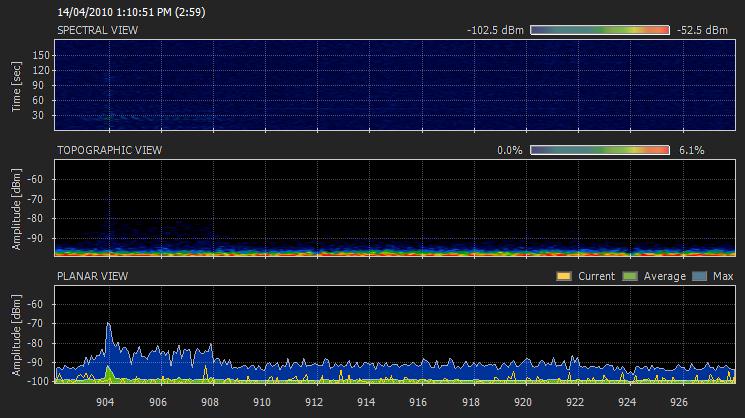Click the Time [sec] axis label
Screen dimensions: 745x418
pos(17,86)
